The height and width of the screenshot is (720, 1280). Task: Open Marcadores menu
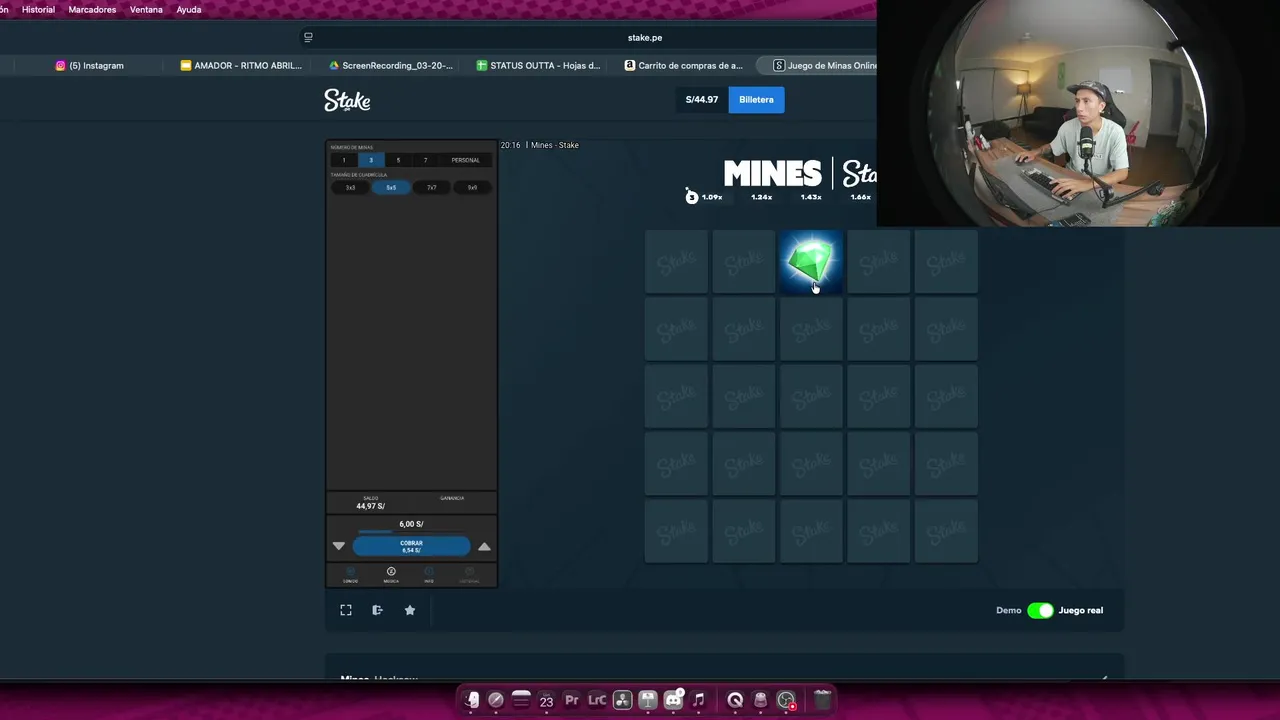pos(92,9)
